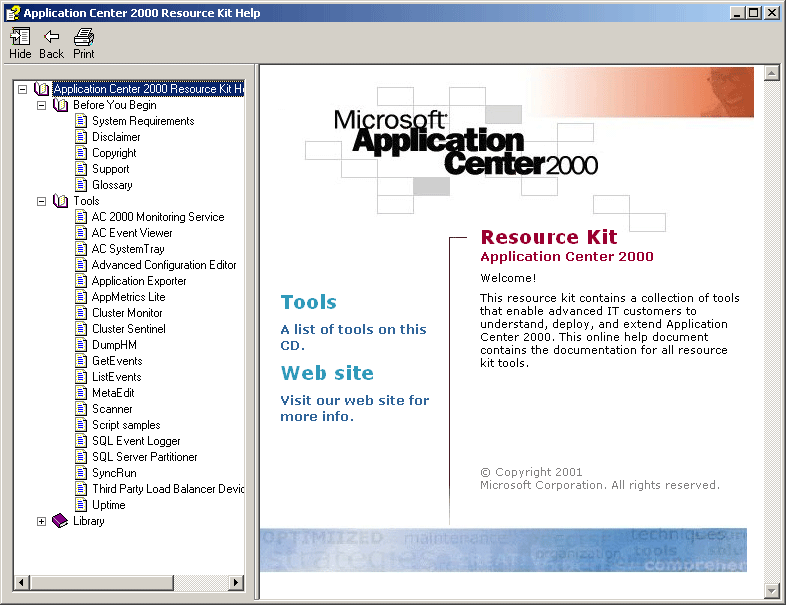Follow the blue Web site heading link
Viewport: 786px width, 605px height.
coord(327,373)
